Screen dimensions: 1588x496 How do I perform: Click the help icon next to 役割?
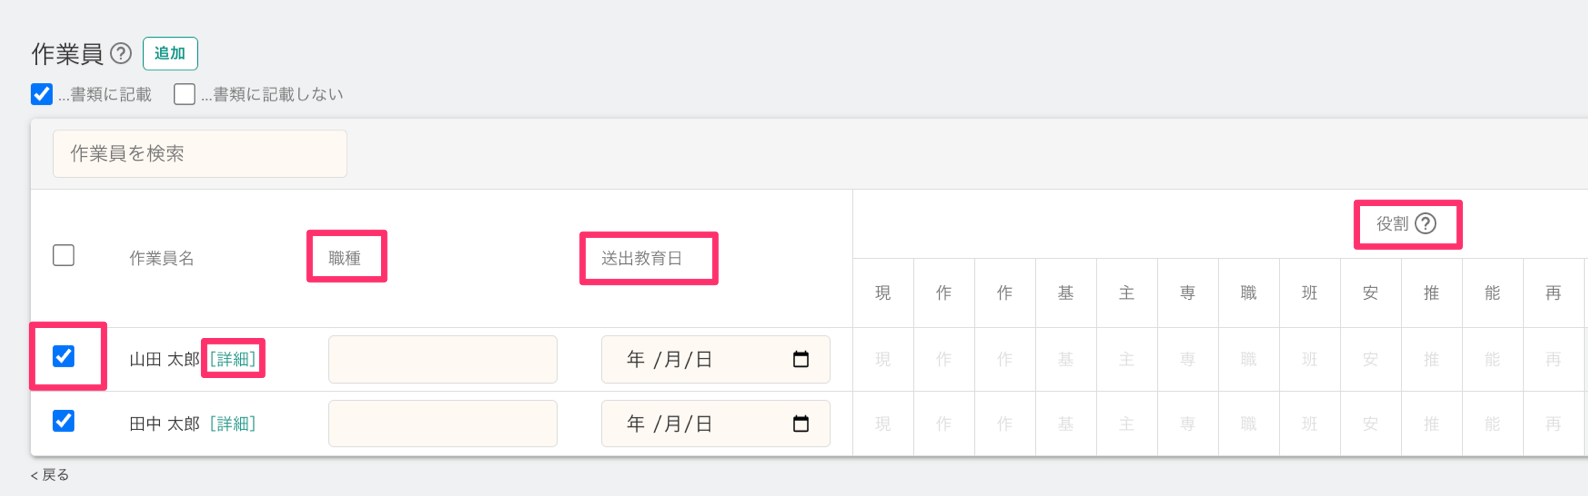pos(1426,224)
